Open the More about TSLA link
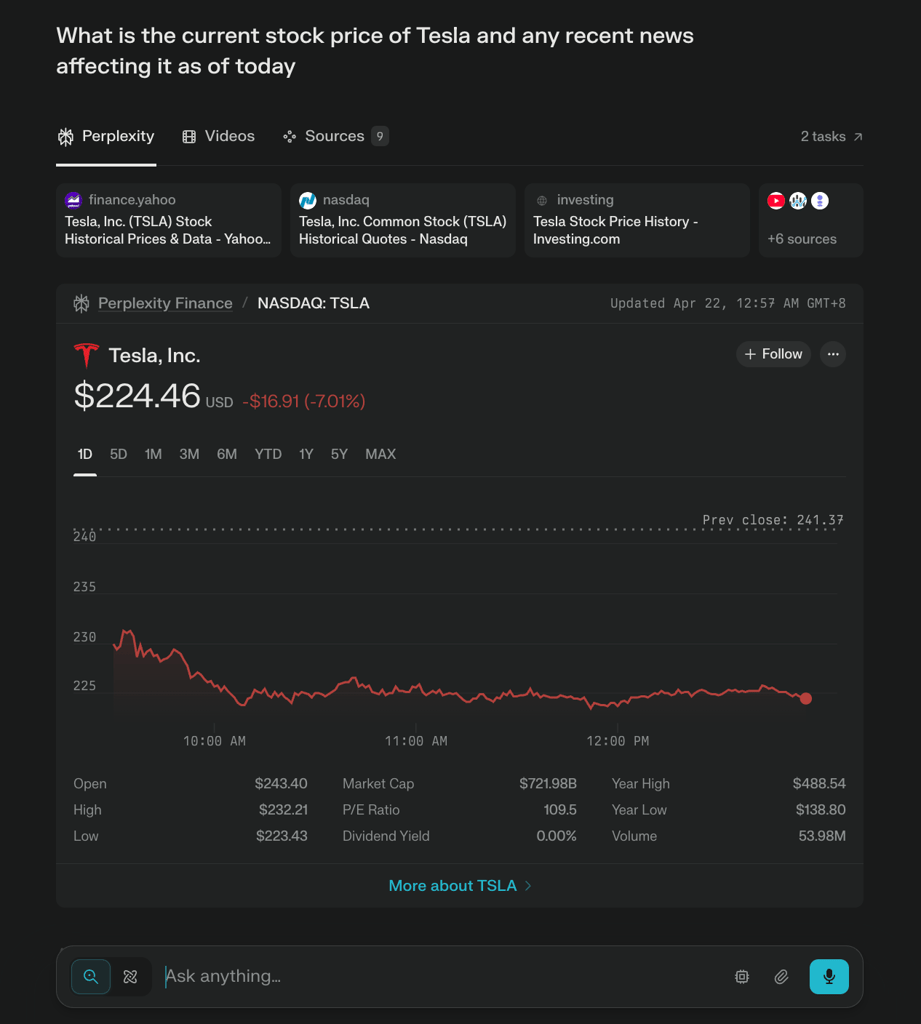 (460, 886)
